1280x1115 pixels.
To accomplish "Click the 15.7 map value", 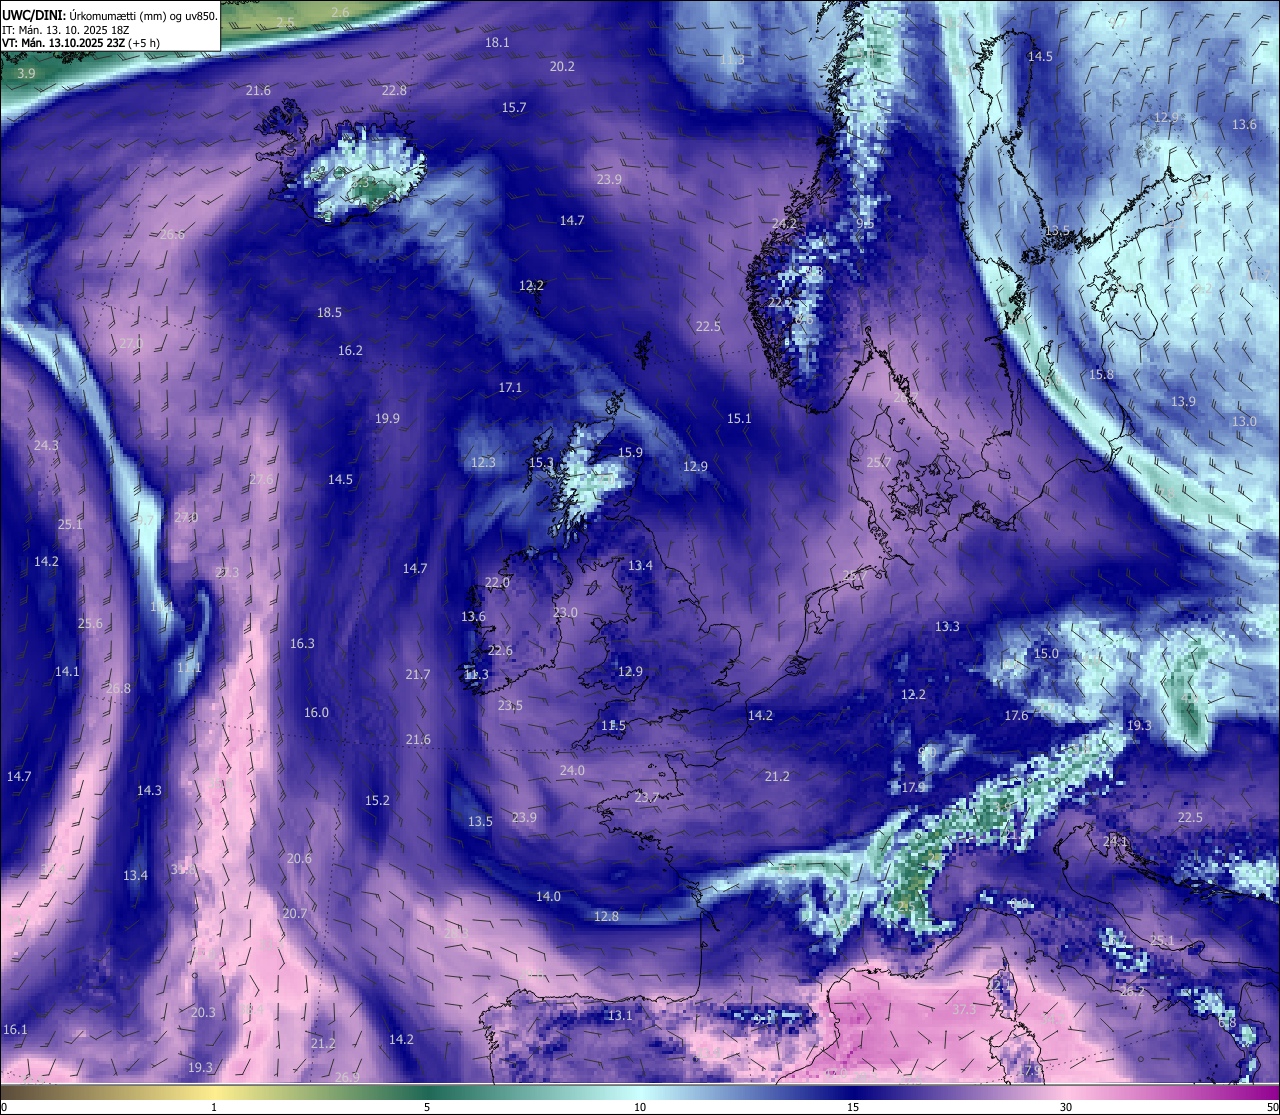I will coord(514,108).
